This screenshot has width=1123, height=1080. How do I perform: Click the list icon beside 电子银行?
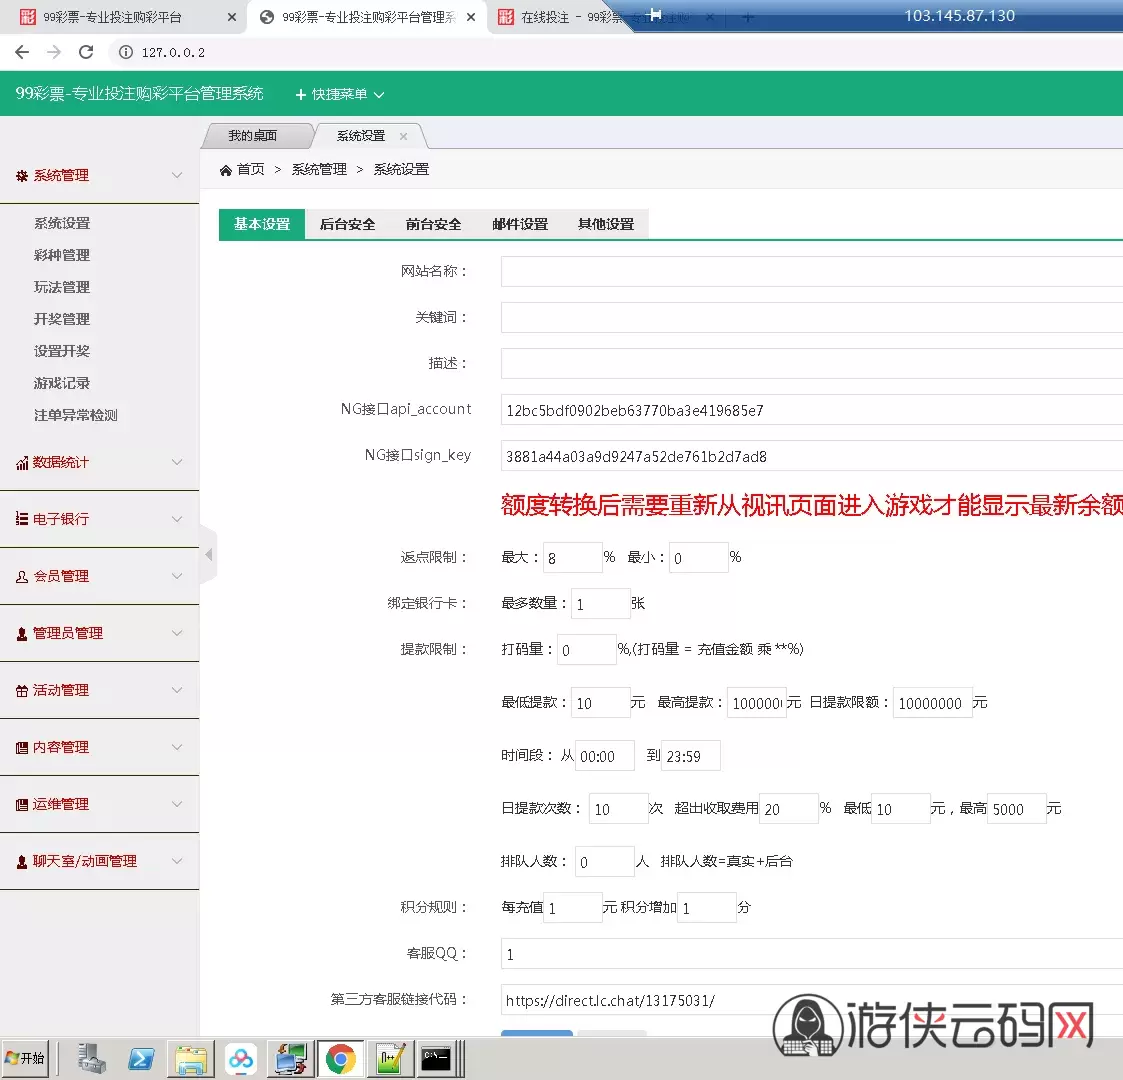tap(22, 519)
